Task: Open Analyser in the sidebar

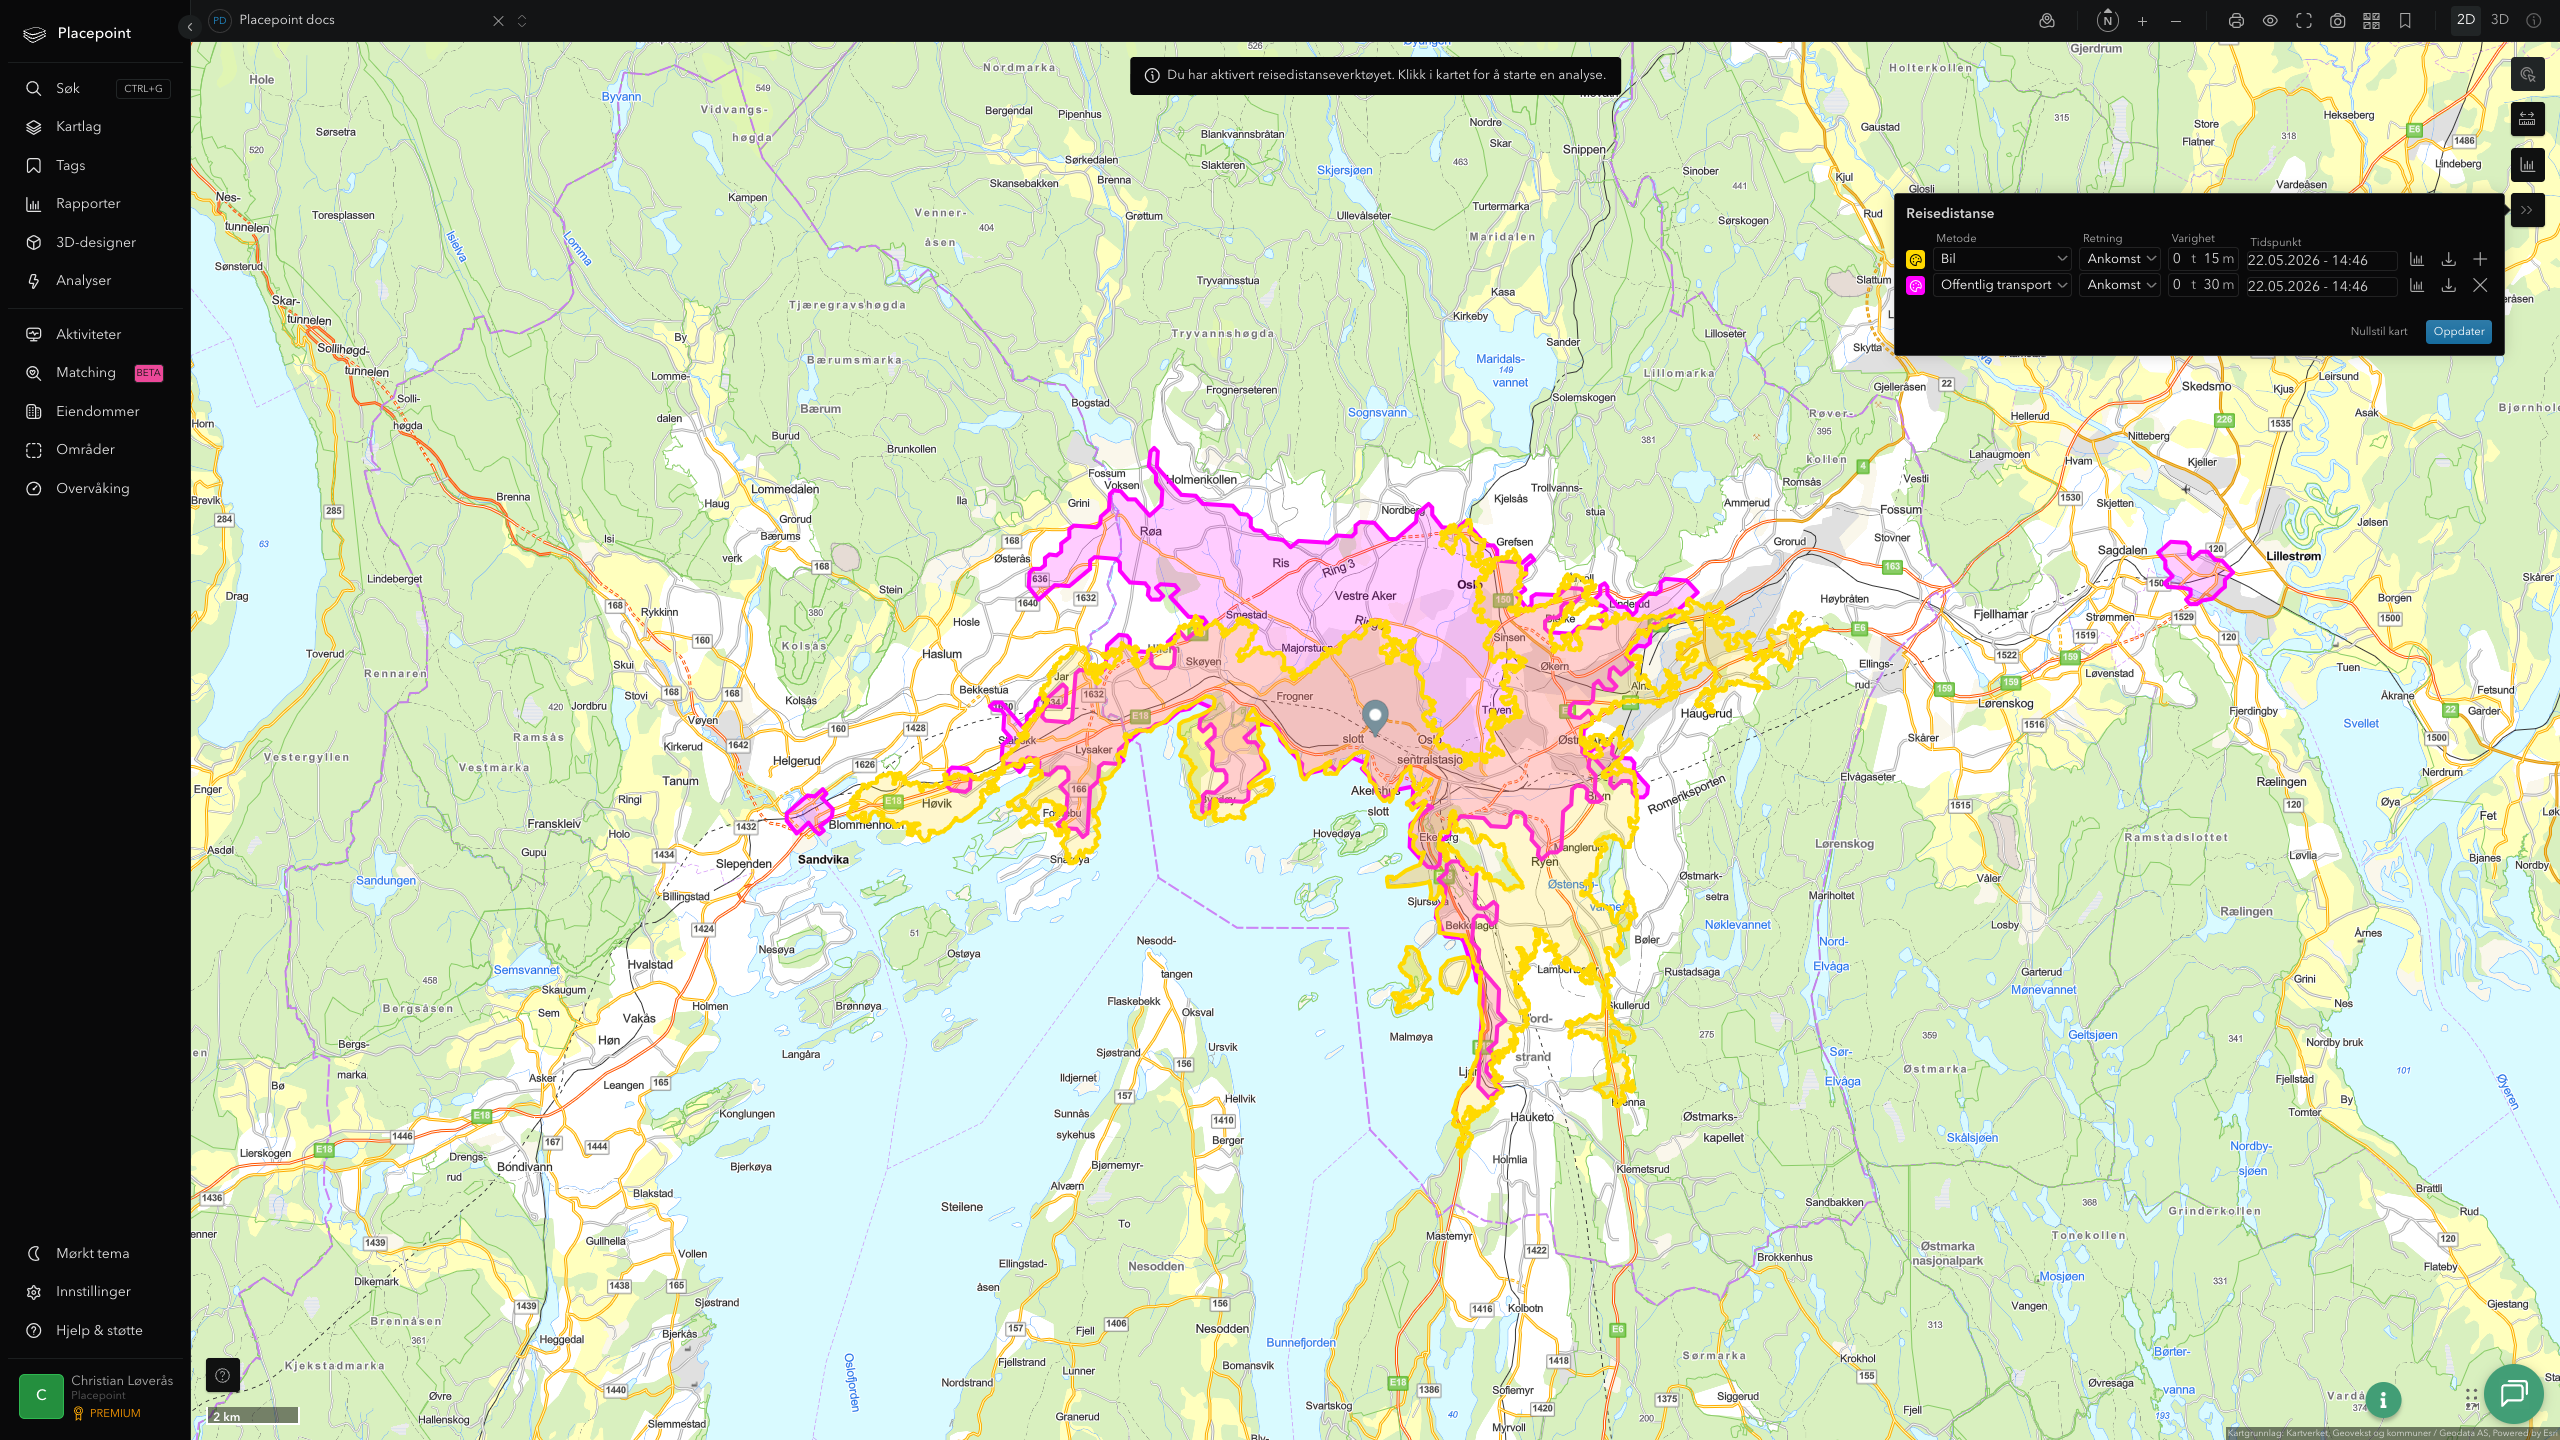Action: [96, 281]
